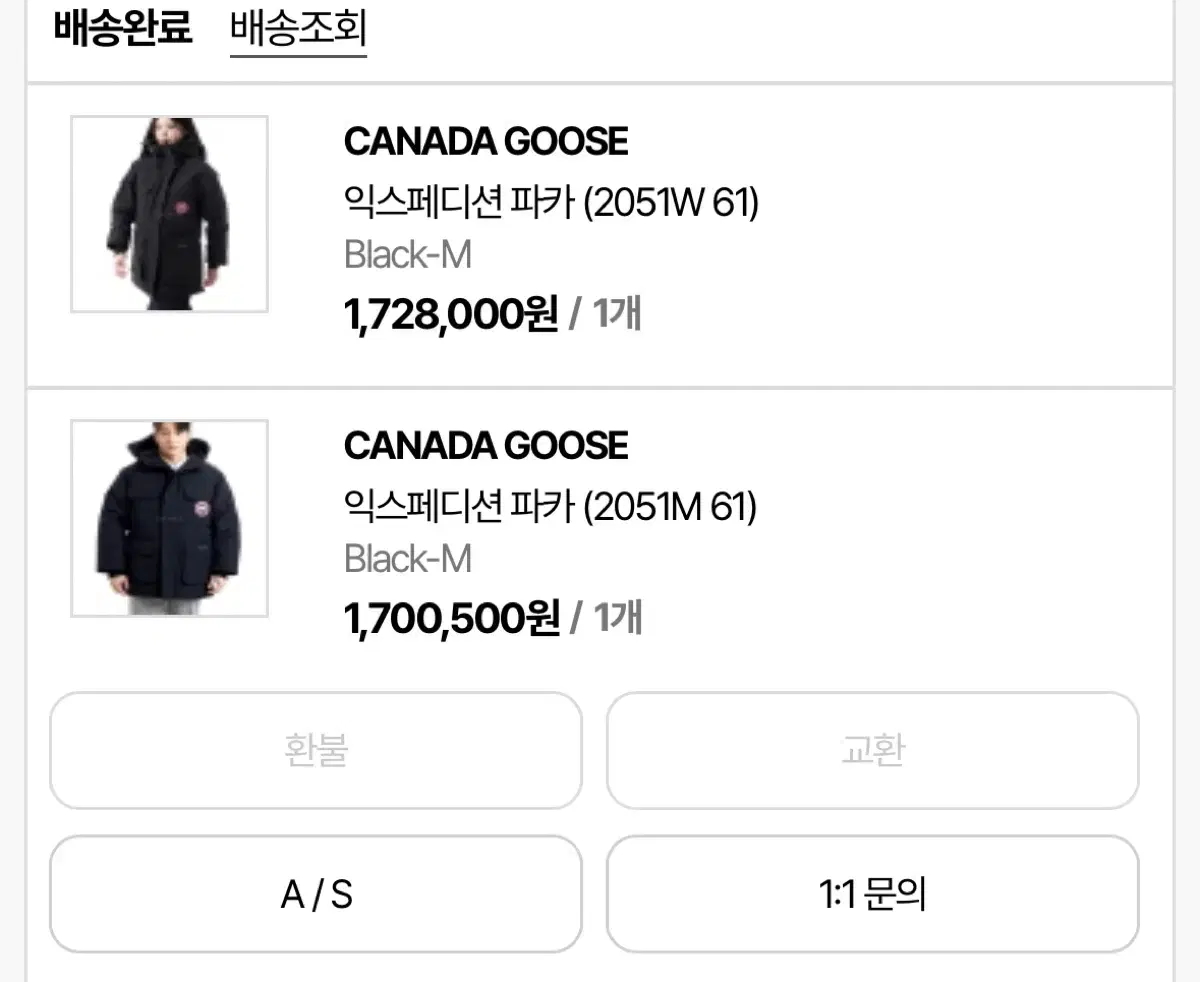1200x982 pixels.
Task: Open the 익스페디션 파카 (2051W 61) product title
Action: [551, 204]
